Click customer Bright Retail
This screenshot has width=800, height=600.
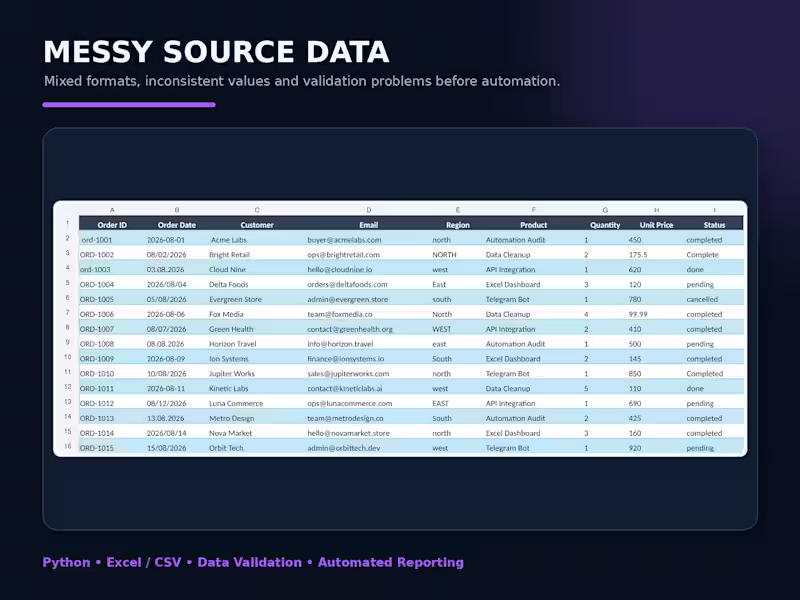(229, 255)
